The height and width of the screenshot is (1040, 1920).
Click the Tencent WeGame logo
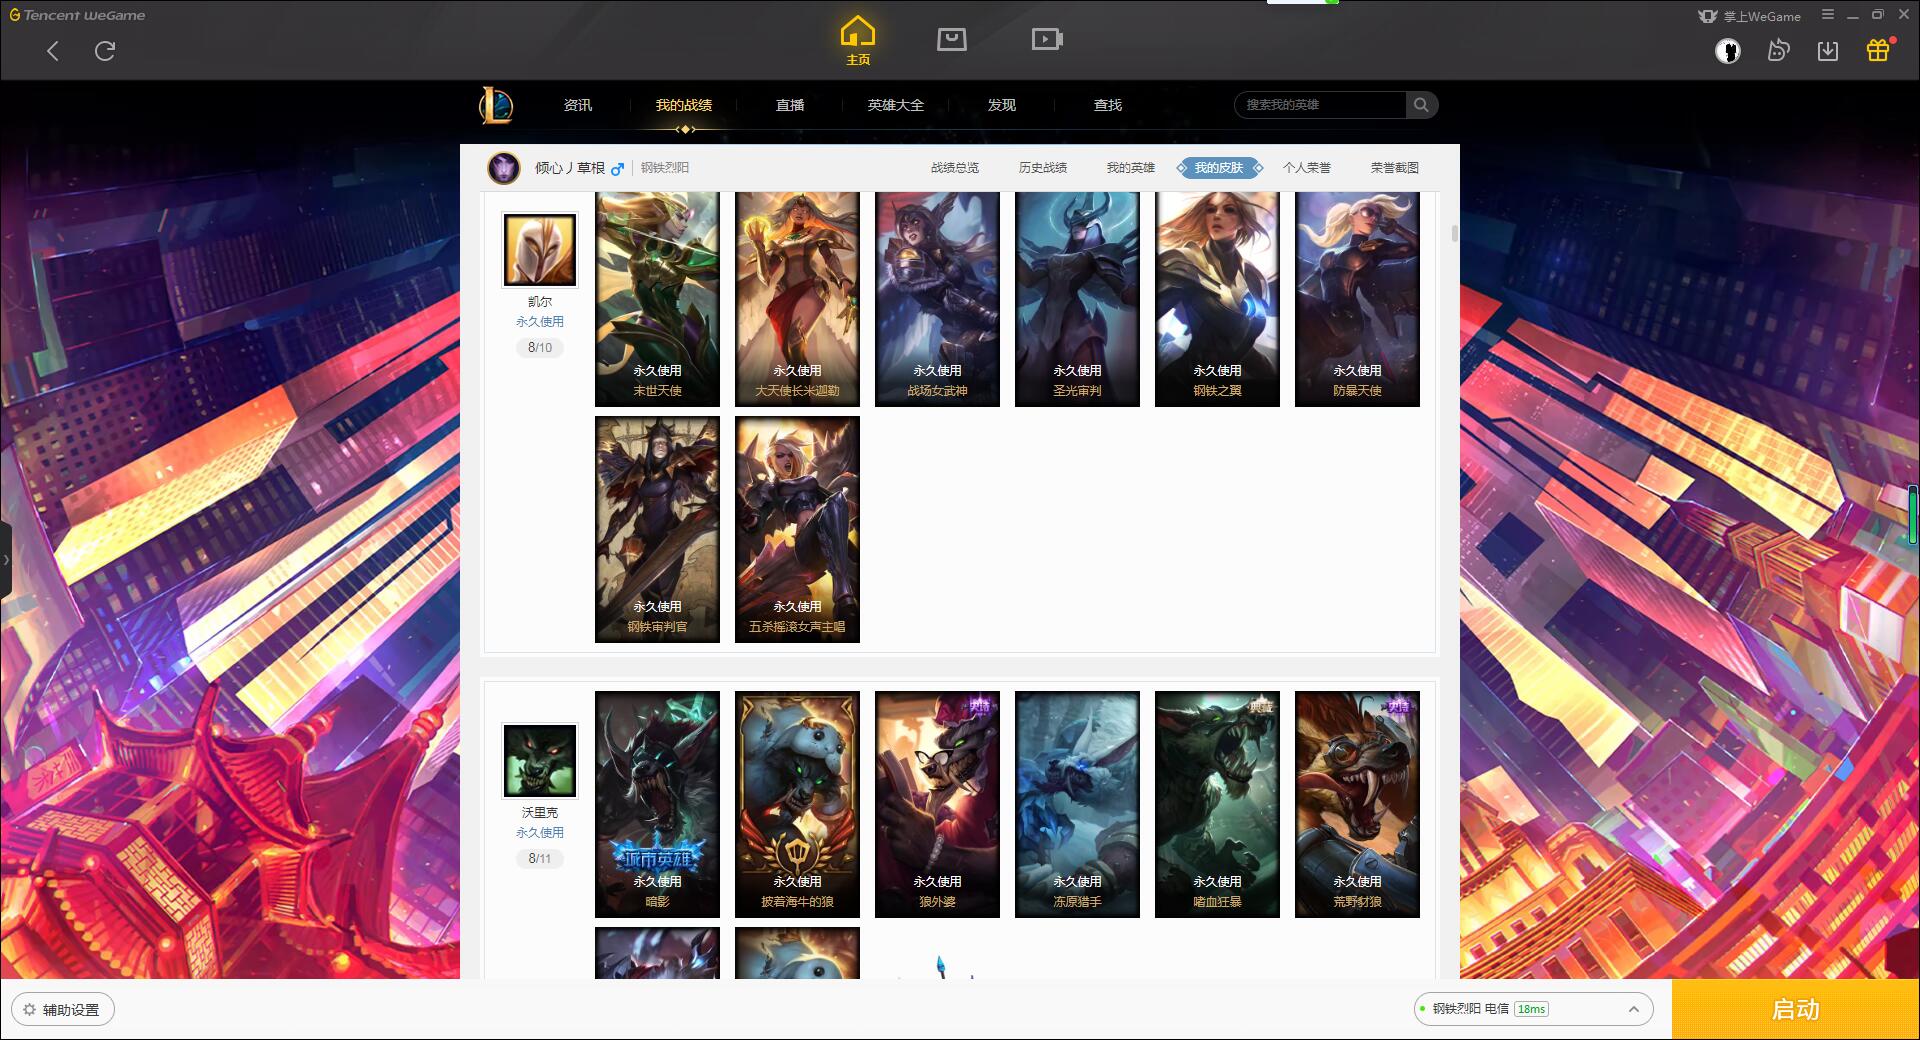pos(77,15)
